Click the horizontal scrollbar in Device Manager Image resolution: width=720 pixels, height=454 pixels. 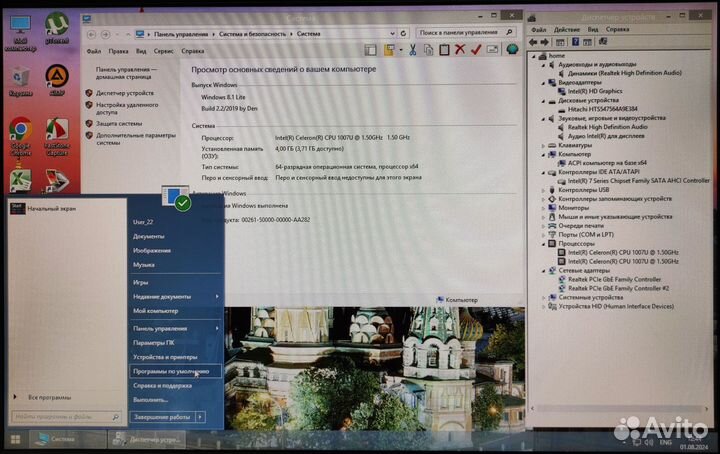click(x=619, y=408)
